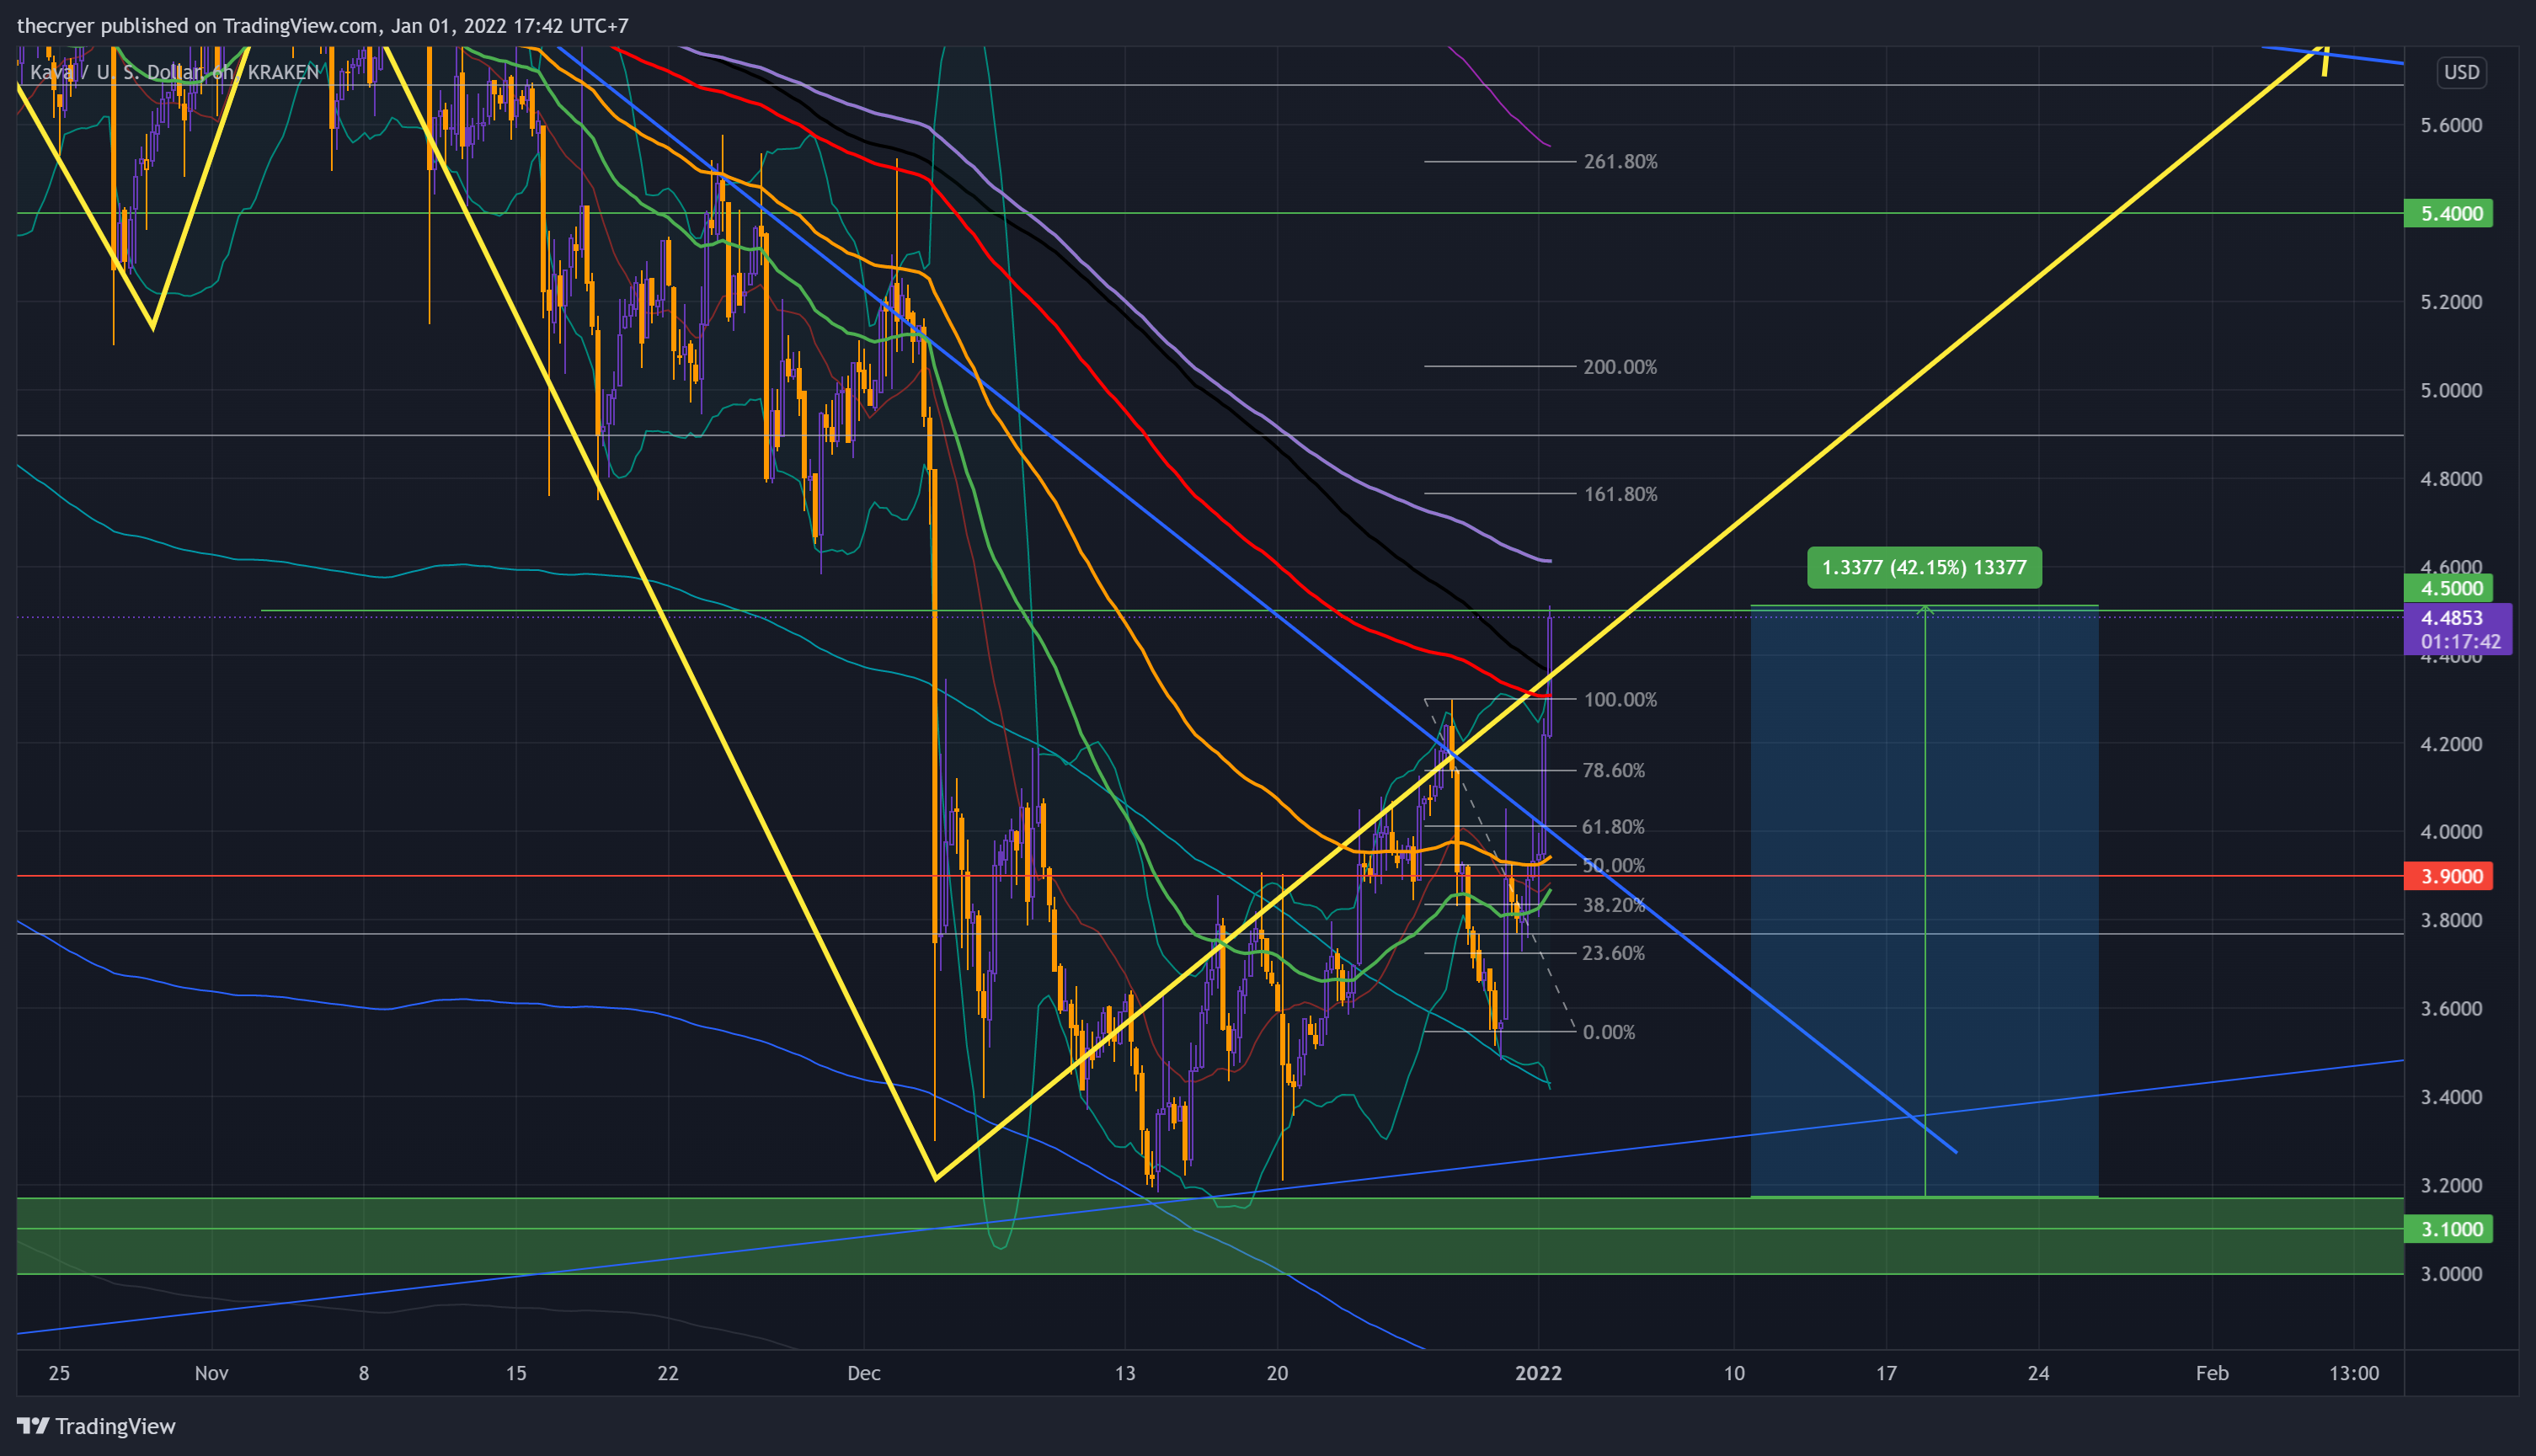The width and height of the screenshot is (2536, 1456).
Task: Click the Nov date on time axis
Action: 212,1373
